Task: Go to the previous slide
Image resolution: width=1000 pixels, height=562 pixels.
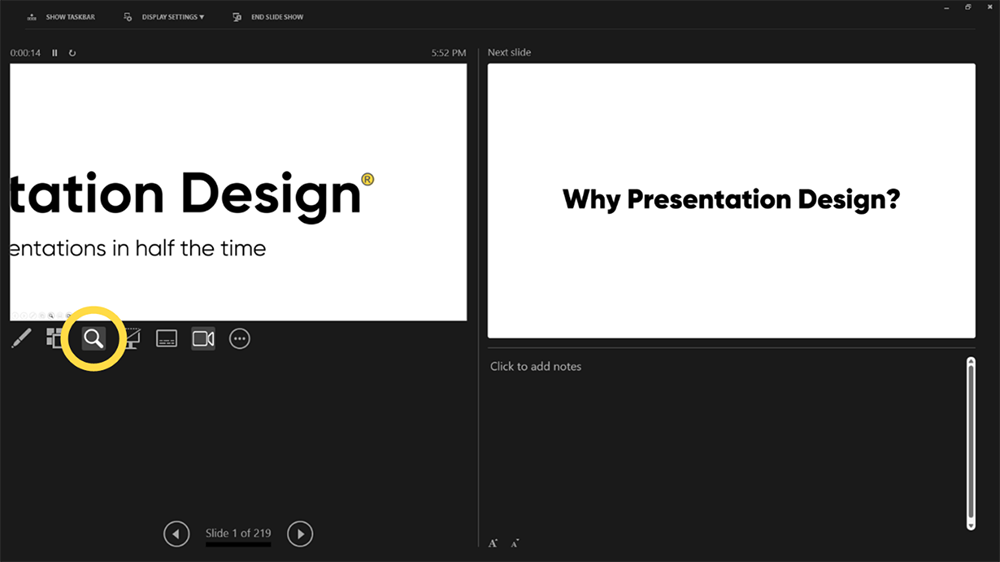Action: [x=176, y=534]
